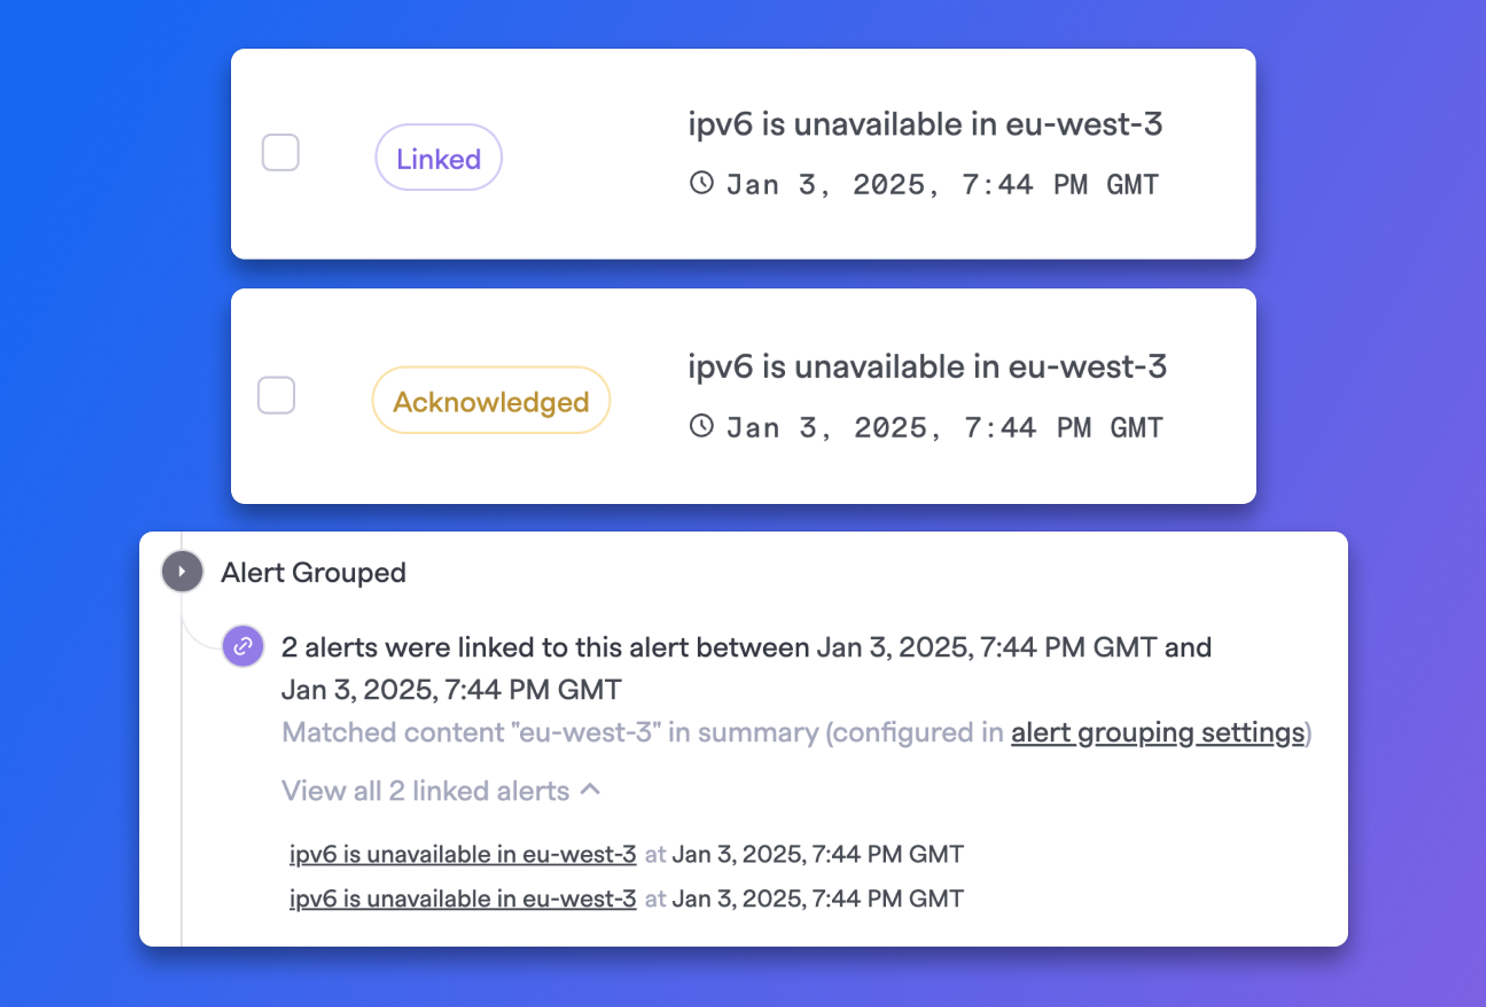This screenshot has height=1007, width=1486.
Task: Click the timestamp in the Acknowledged alert card
Action: click(944, 428)
